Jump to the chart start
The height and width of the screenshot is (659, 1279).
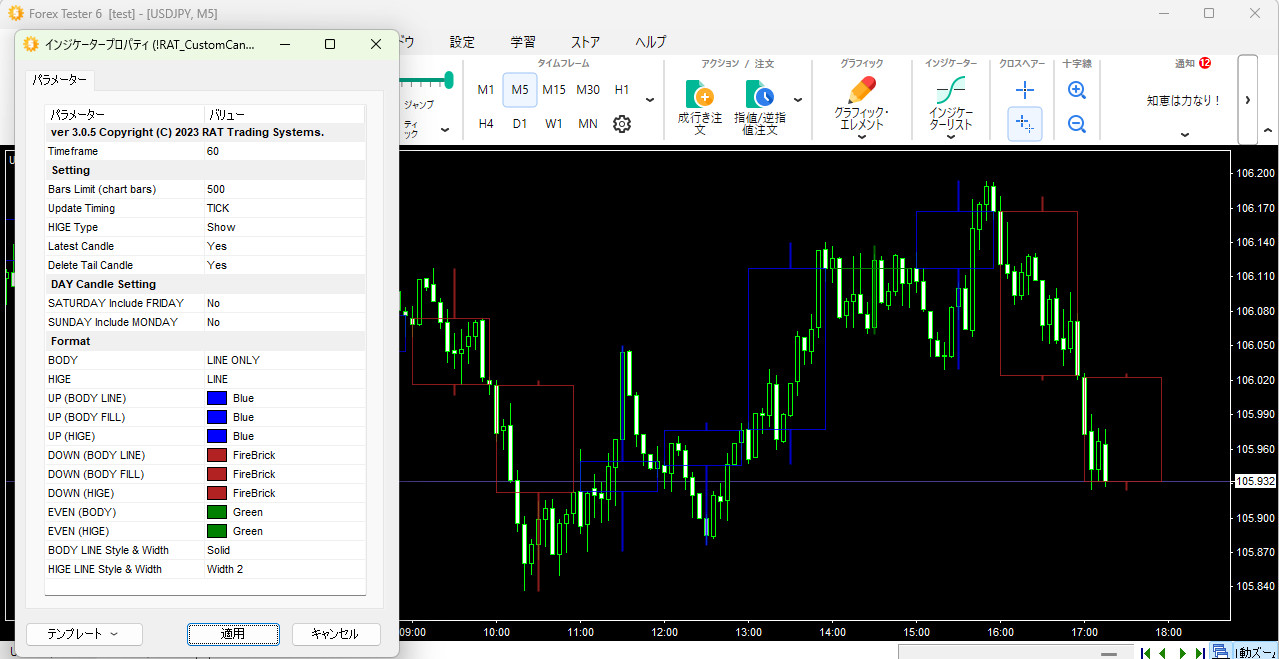(x=1146, y=653)
